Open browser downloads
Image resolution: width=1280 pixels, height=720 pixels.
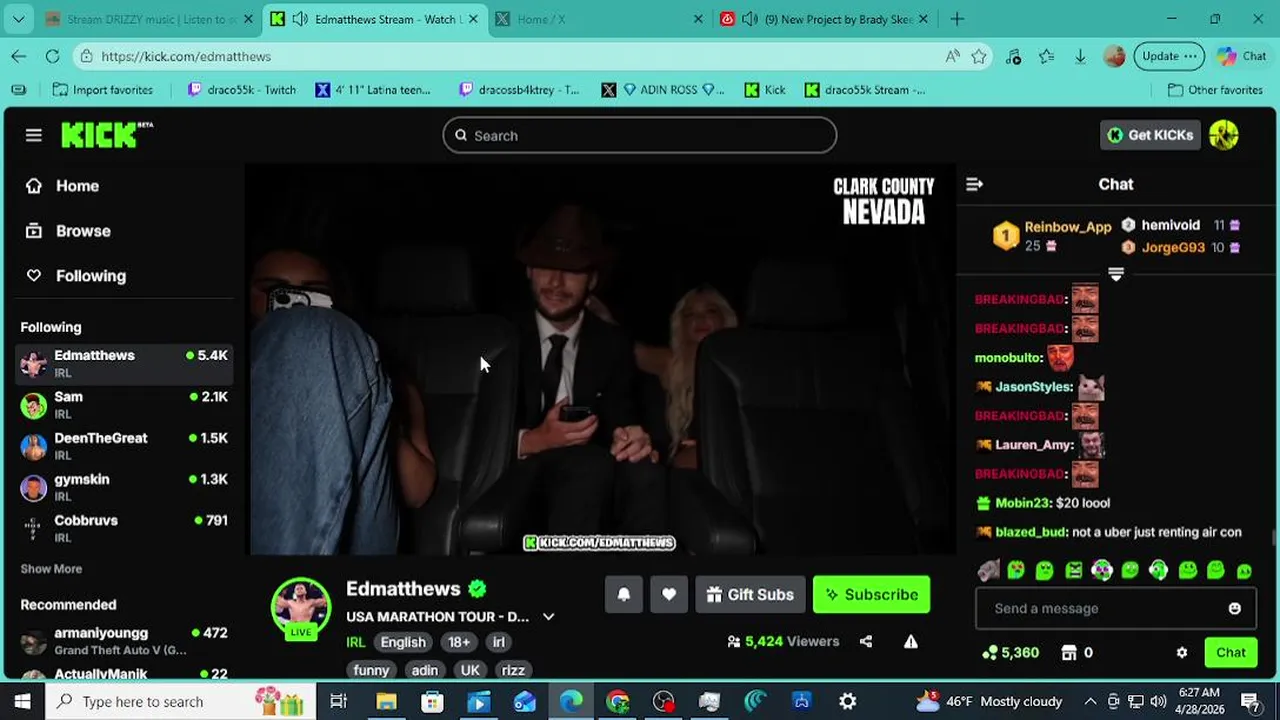tap(1080, 56)
